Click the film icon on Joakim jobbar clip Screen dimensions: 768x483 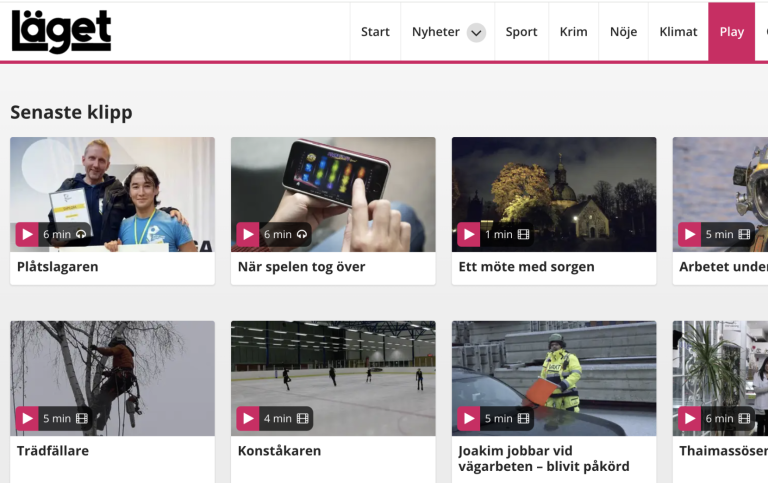pos(524,419)
